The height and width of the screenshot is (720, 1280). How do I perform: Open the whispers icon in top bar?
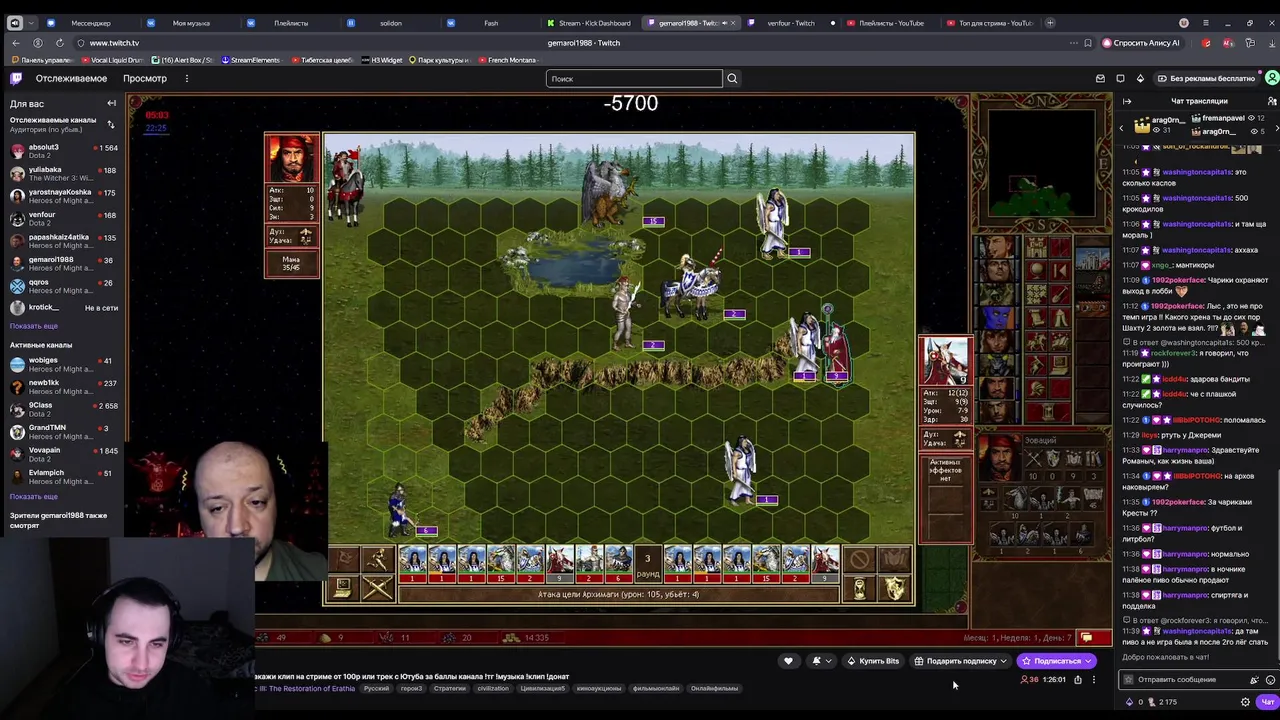[1120, 78]
